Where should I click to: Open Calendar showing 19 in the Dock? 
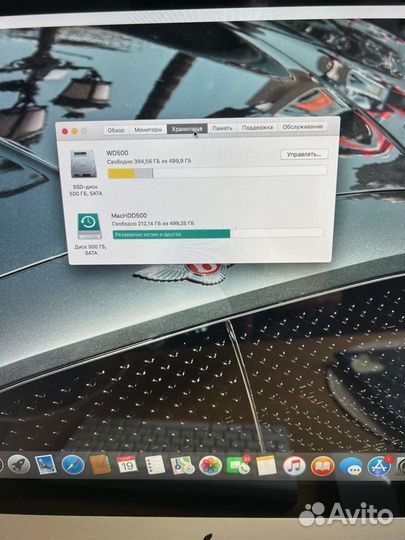click(x=127, y=465)
